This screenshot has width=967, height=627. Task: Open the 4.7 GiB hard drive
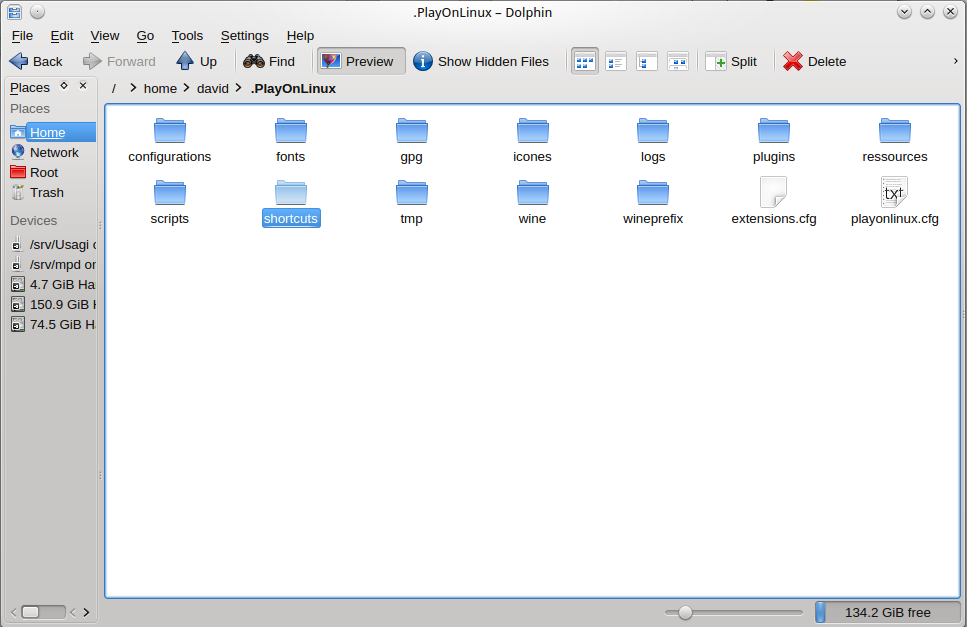point(52,284)
